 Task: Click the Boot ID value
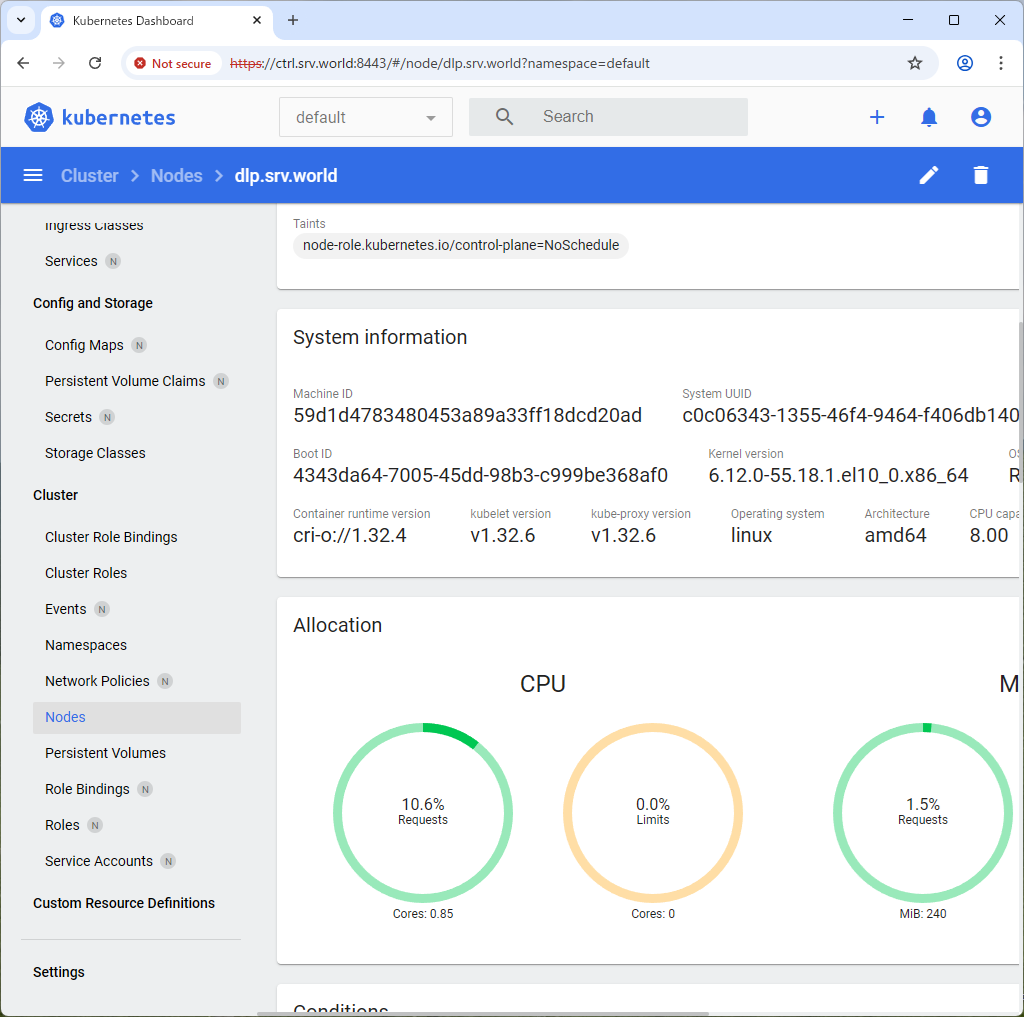click(x=481, y=476)
